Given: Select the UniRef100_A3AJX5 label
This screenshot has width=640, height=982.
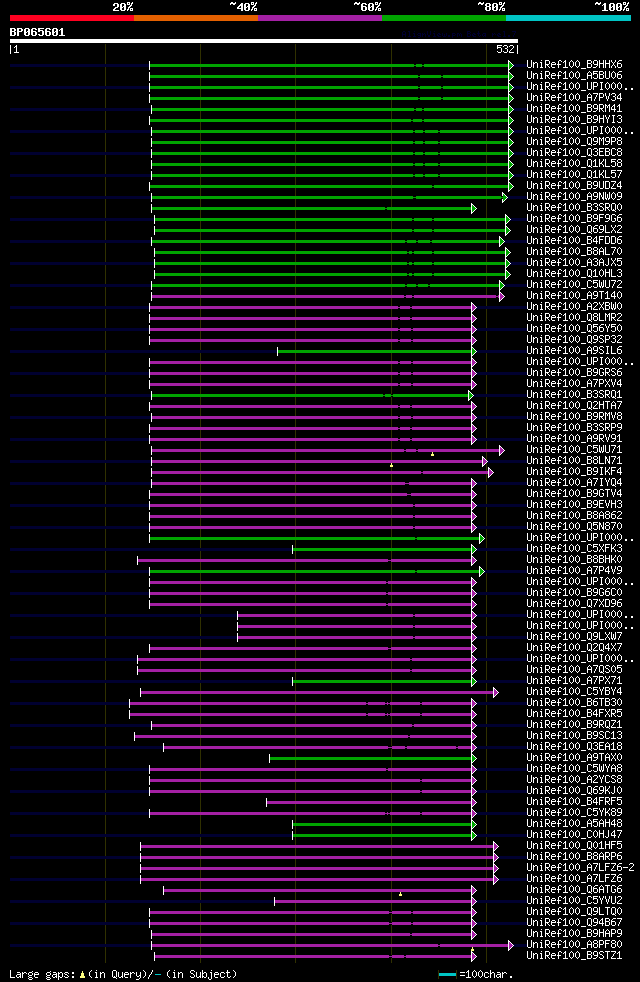Looking at the screenshot, I should (x=574, y=262).
